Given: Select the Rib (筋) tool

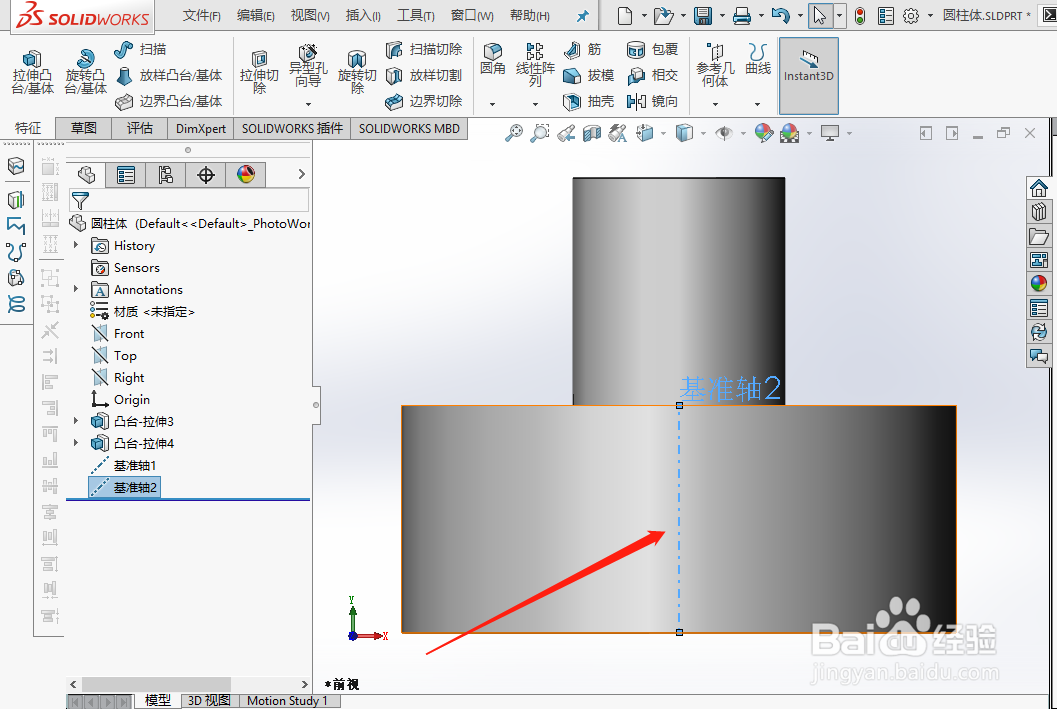Looking at the screenshot, I should coord(582,49).
